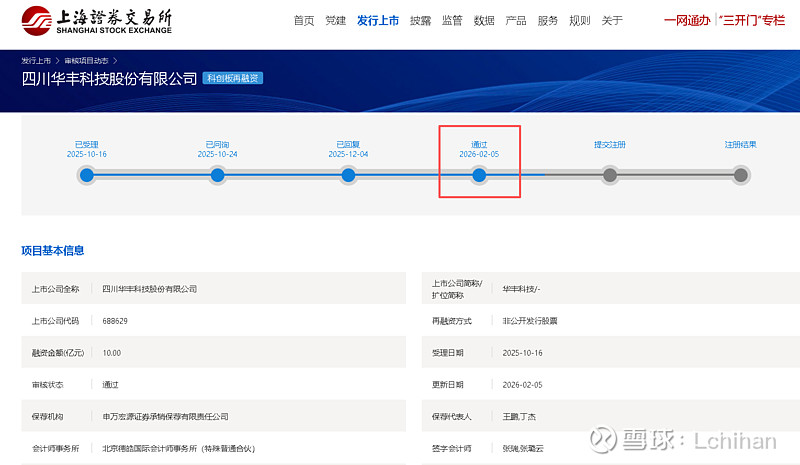Image resolution: width=800 pixels, height=465 pixels.
Task: Click the company code value 688629
Action: tap(115, 321)
